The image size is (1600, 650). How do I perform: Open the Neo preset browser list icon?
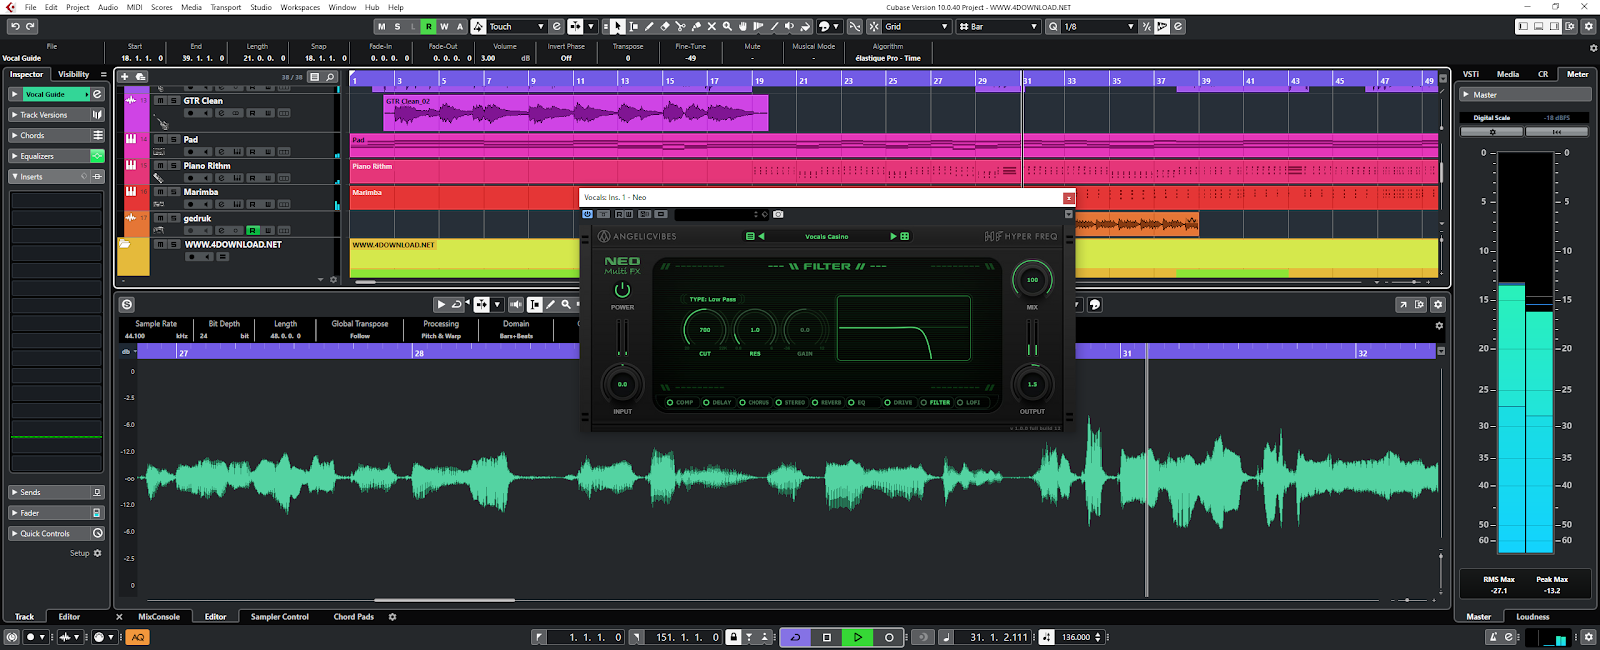pyautogui.click(x=750, y=237)
